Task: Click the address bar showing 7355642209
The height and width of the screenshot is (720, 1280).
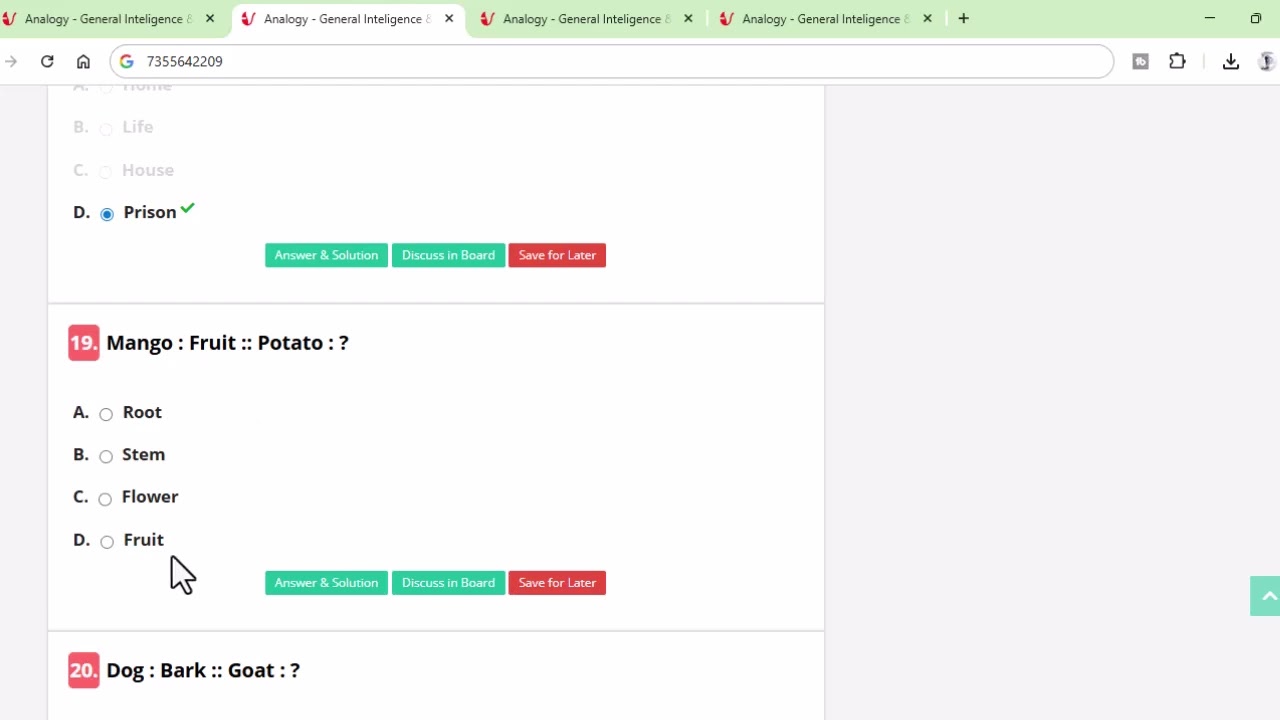Action: tap(612, 61)
